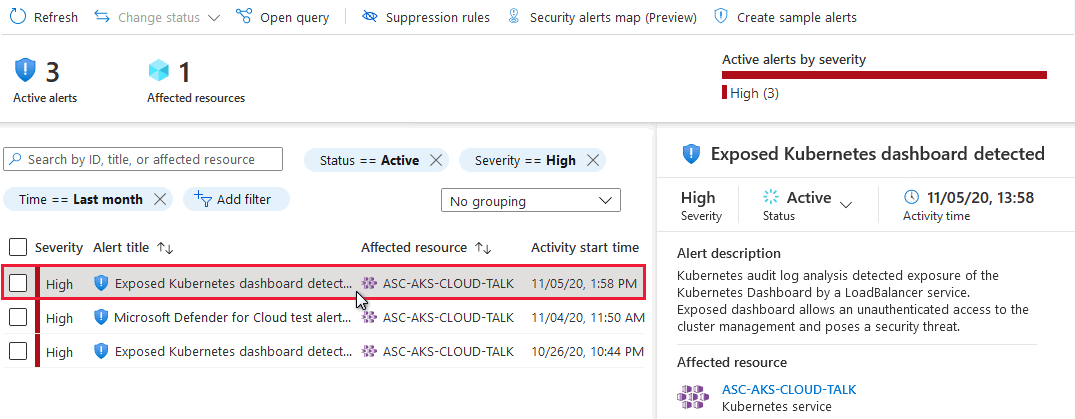Screen dimensions: 1075x419
Task: Click the ASC-AKS-CLOUD-TALK resource in the 11/05/20 row
Action: click(x=448, y=283)
